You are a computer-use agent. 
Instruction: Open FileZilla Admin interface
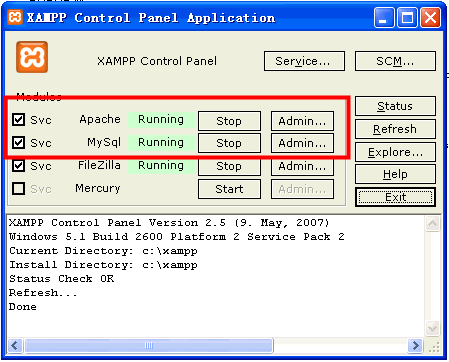302,166
